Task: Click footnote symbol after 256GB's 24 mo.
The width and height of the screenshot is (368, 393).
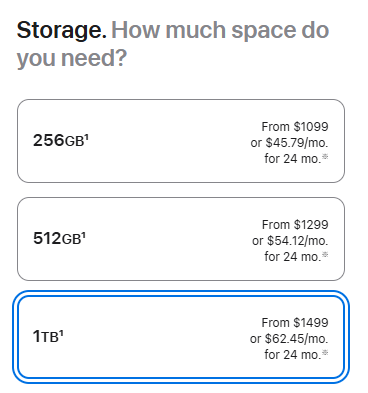Action: [x=325, y=157]
